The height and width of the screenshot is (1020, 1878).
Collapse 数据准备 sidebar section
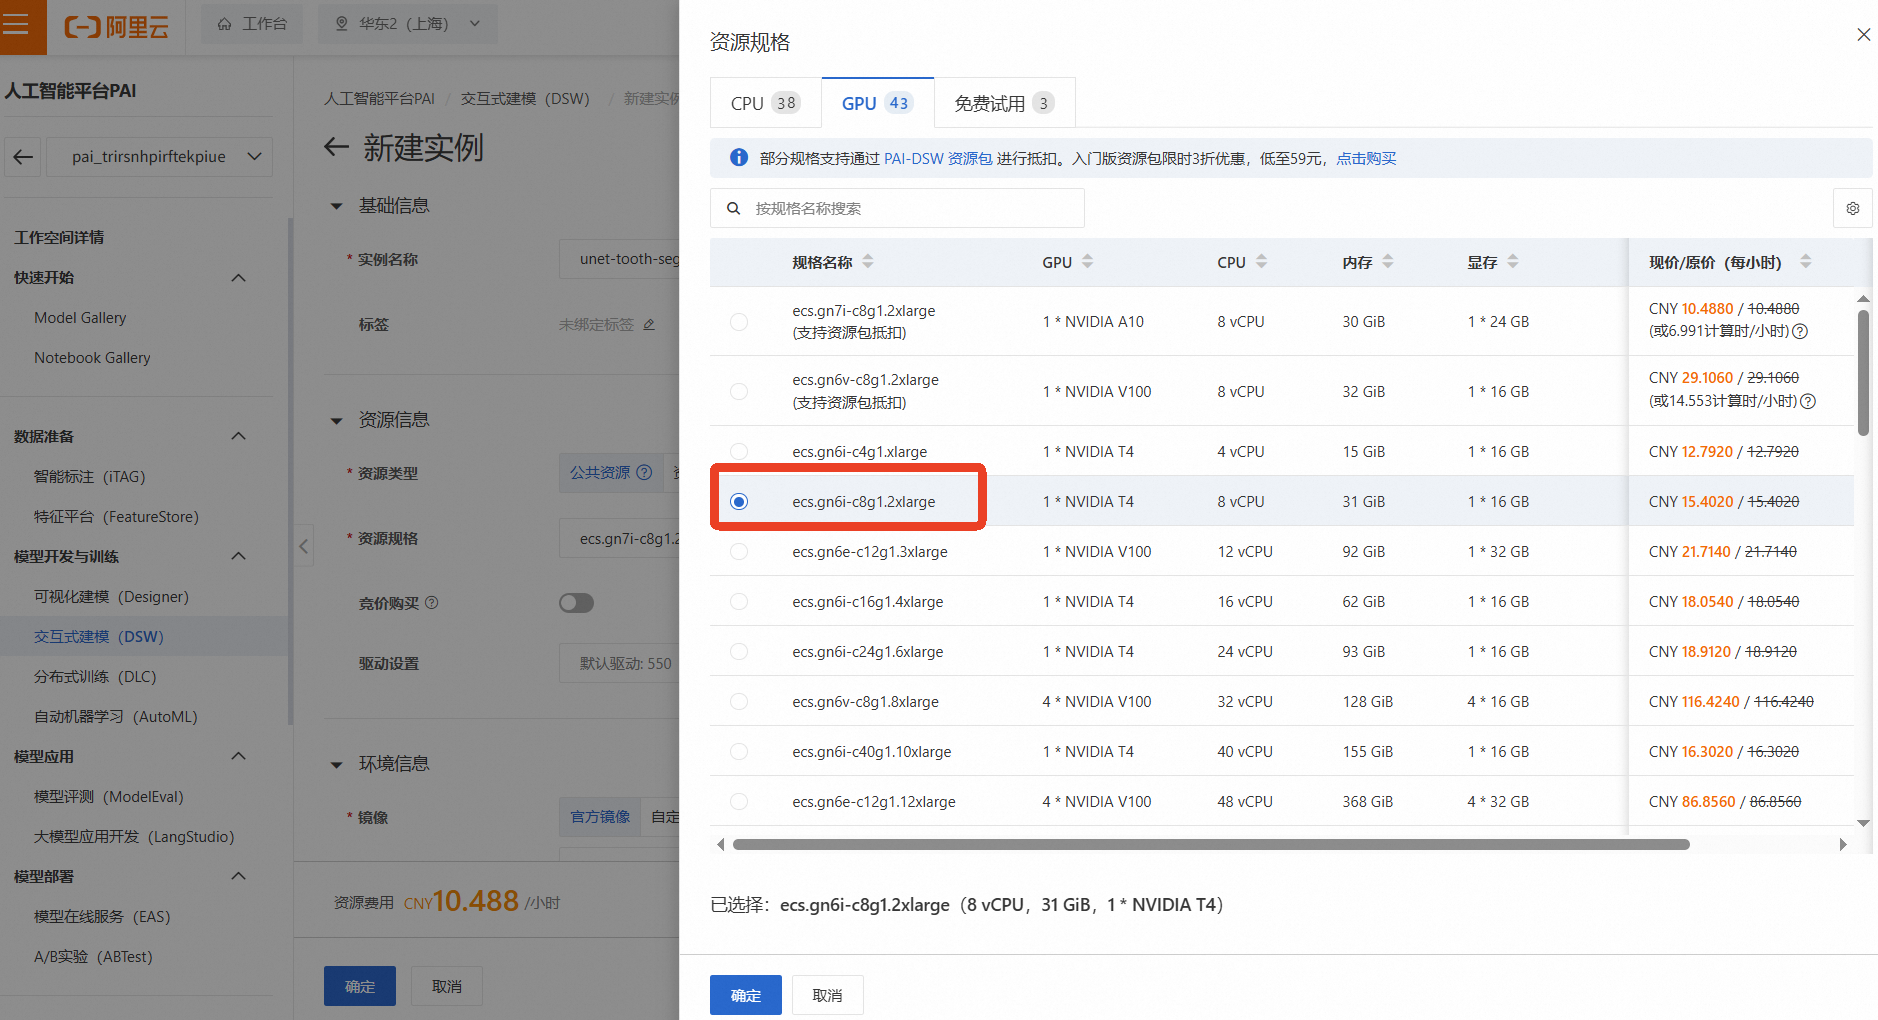238,436
